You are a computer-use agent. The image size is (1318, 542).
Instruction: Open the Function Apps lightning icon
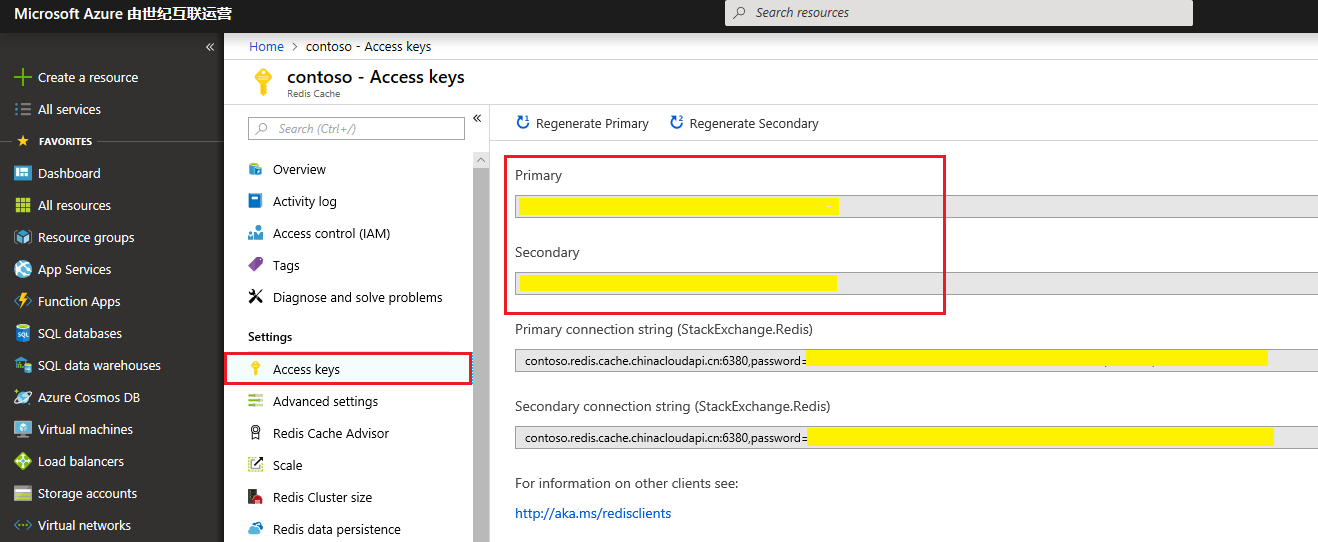22,301
